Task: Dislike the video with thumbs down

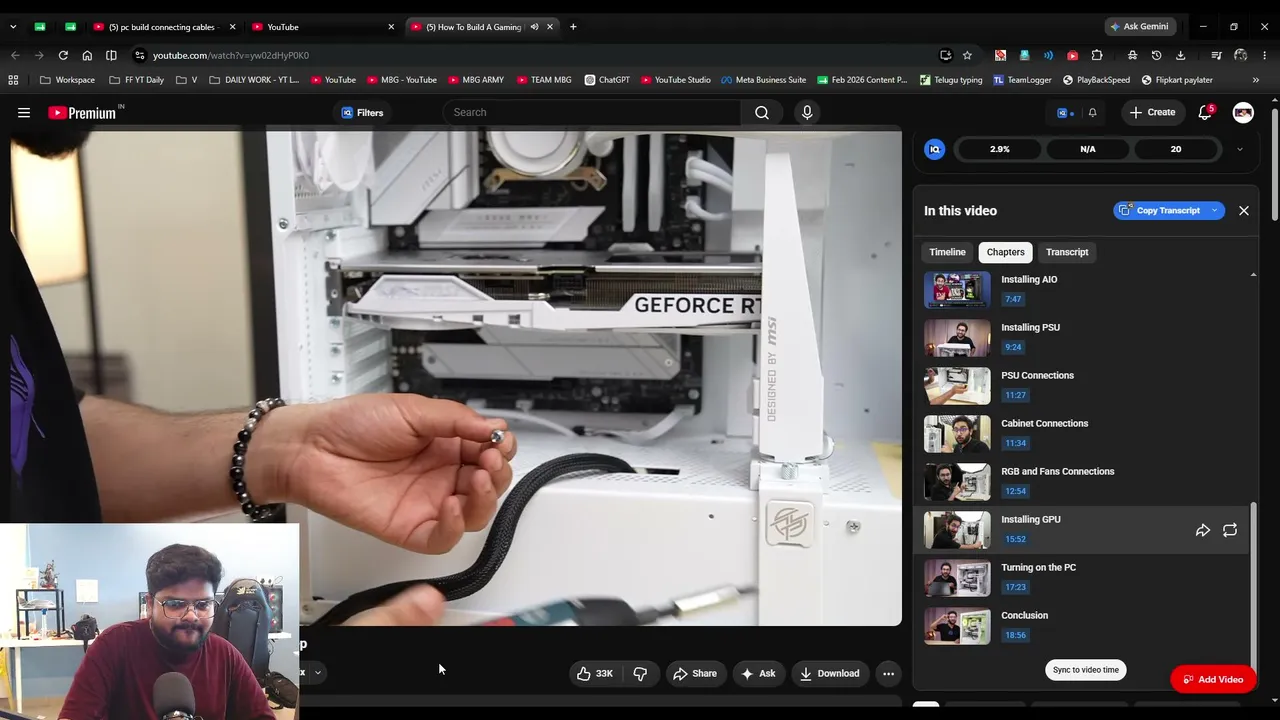Action: click(x=640, y=674)
